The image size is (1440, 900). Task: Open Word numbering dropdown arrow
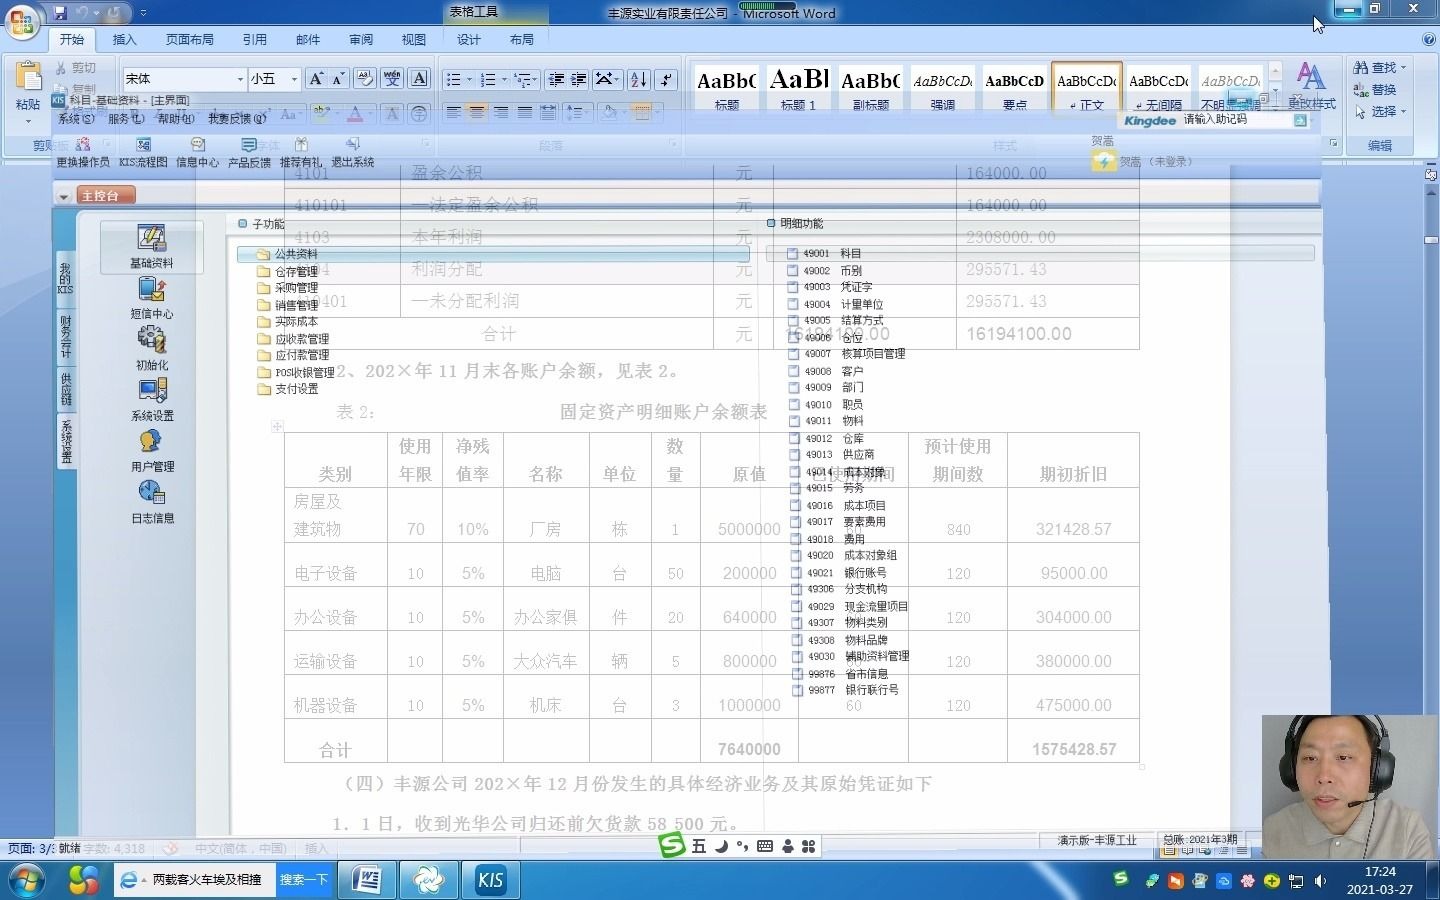503,79
